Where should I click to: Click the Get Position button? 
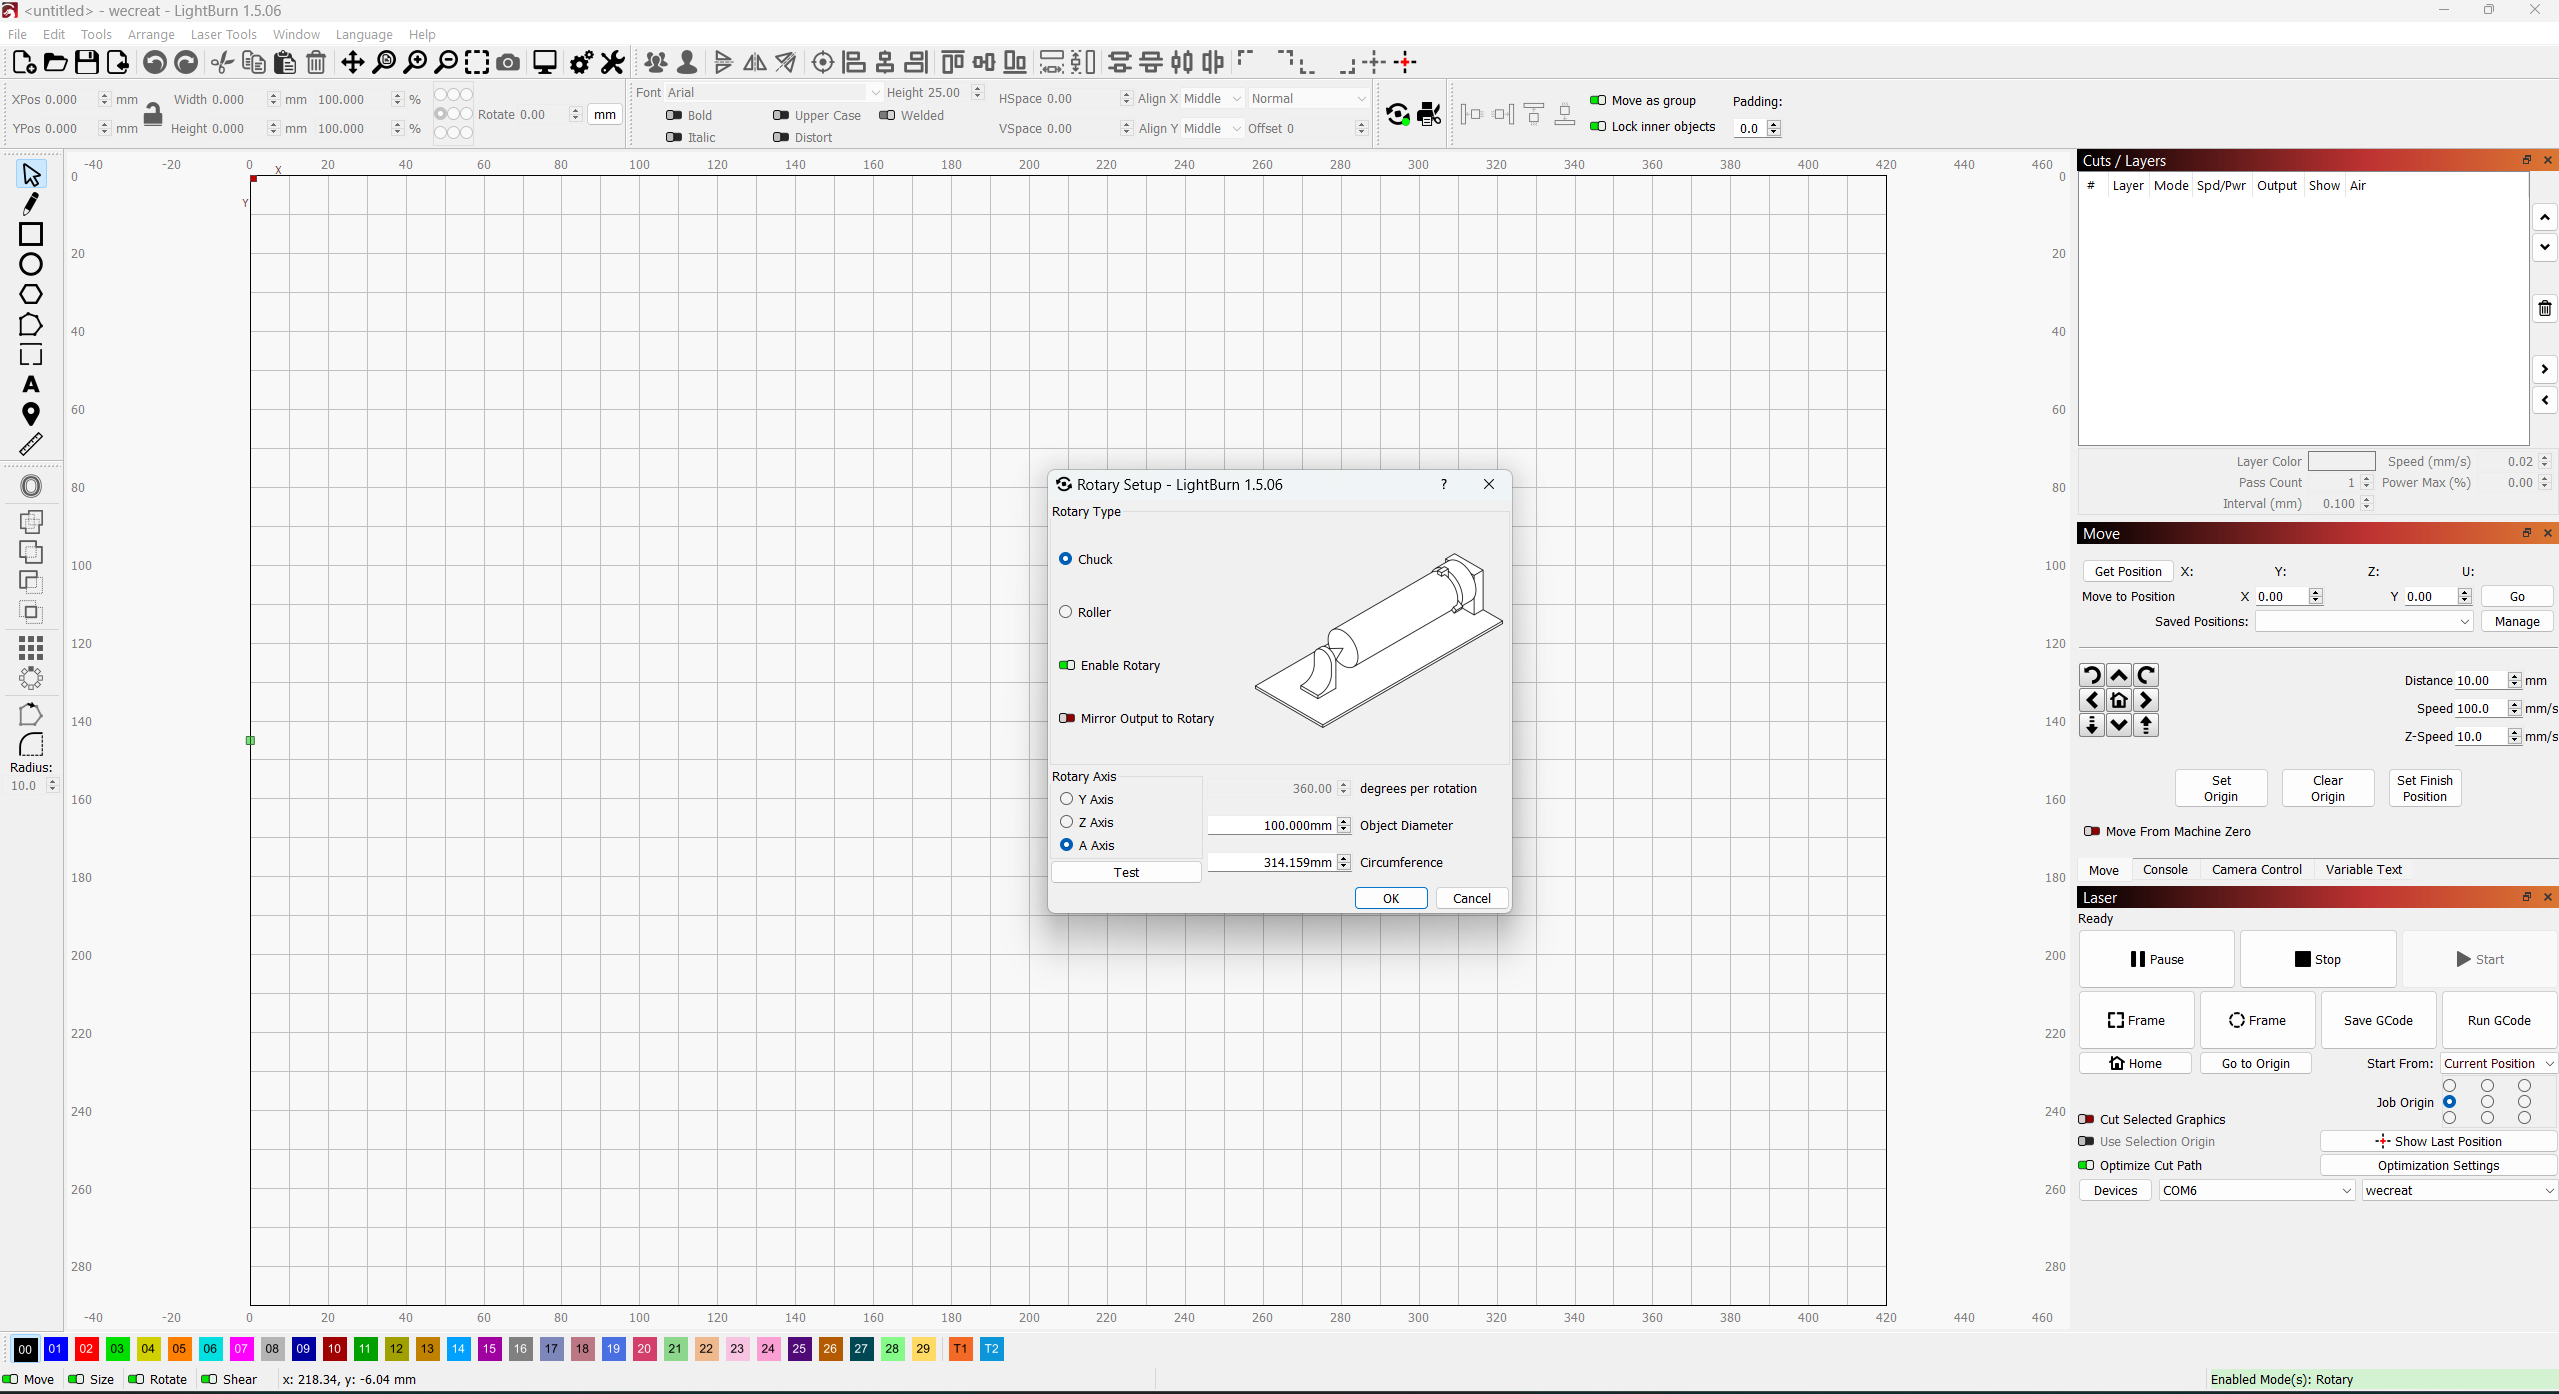click(2128, 571)
